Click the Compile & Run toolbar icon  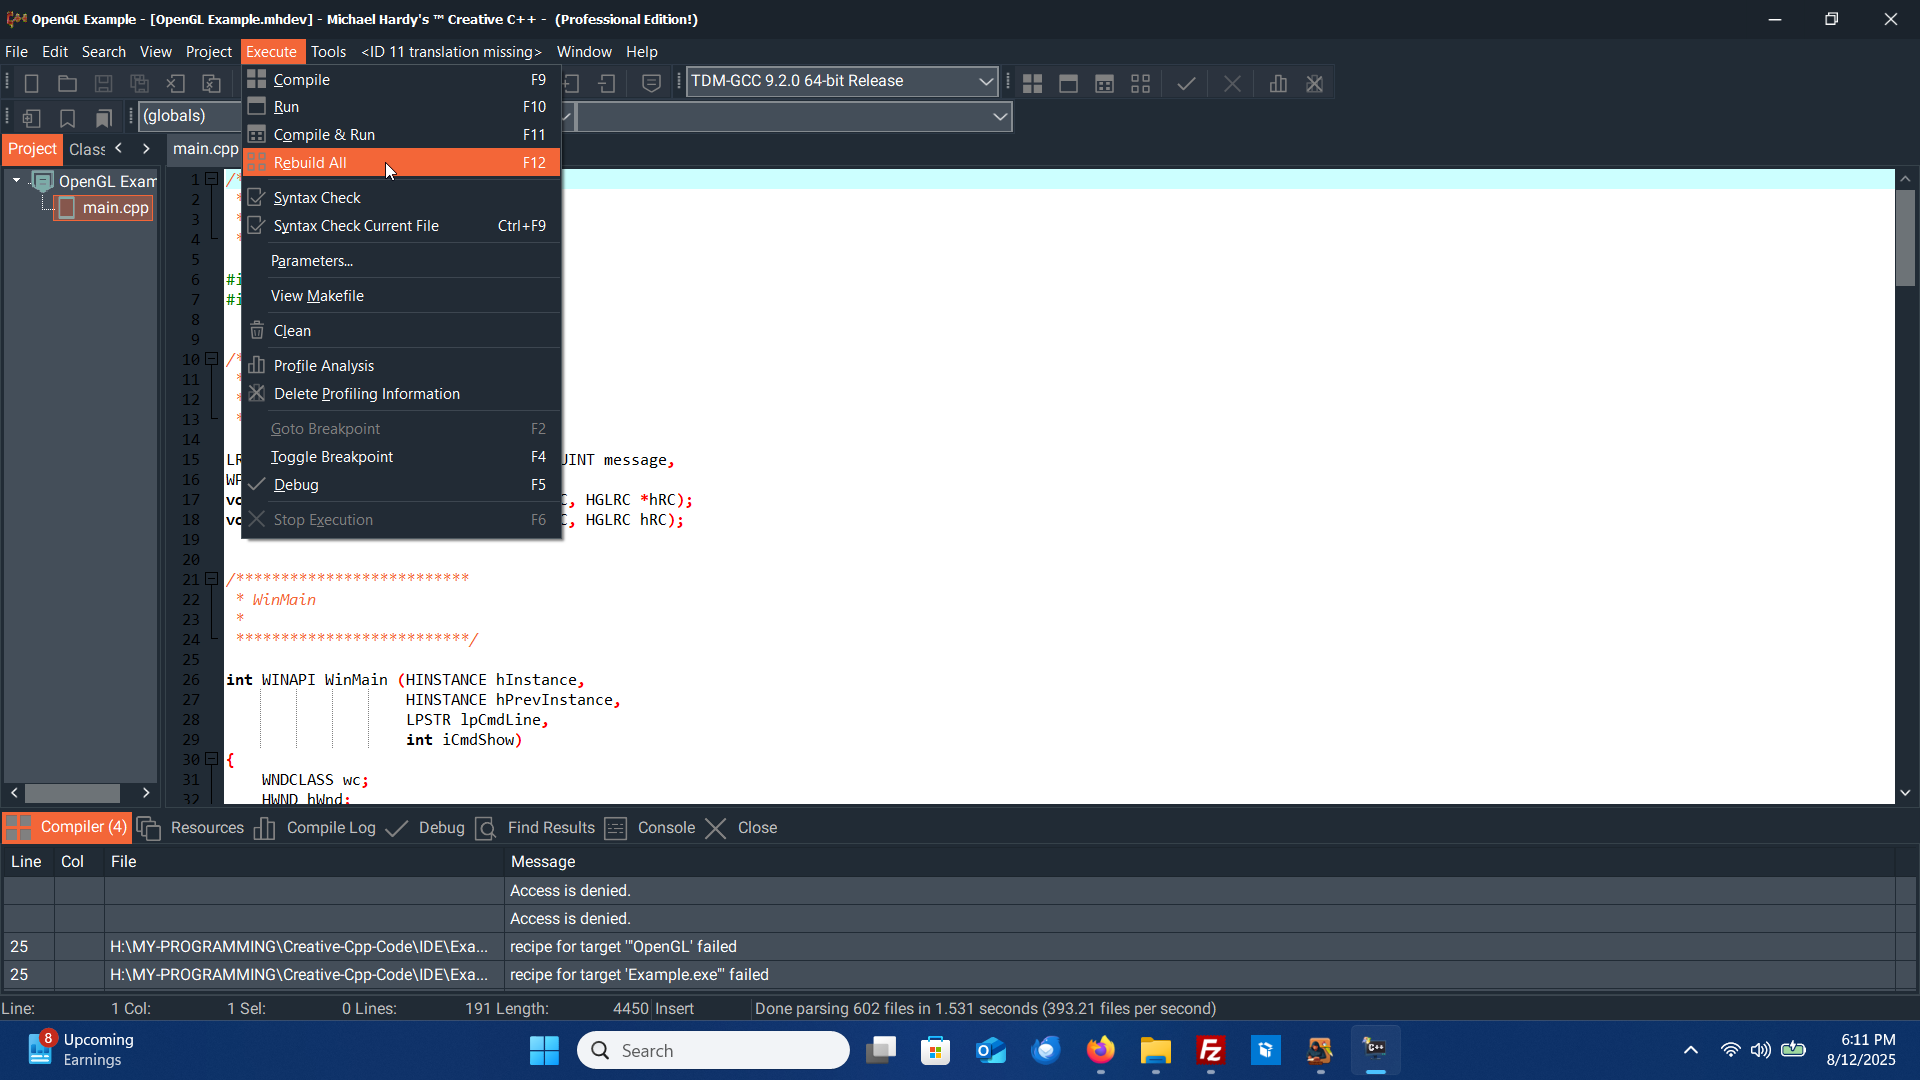pyautogui.click(x=1104, y=84)
